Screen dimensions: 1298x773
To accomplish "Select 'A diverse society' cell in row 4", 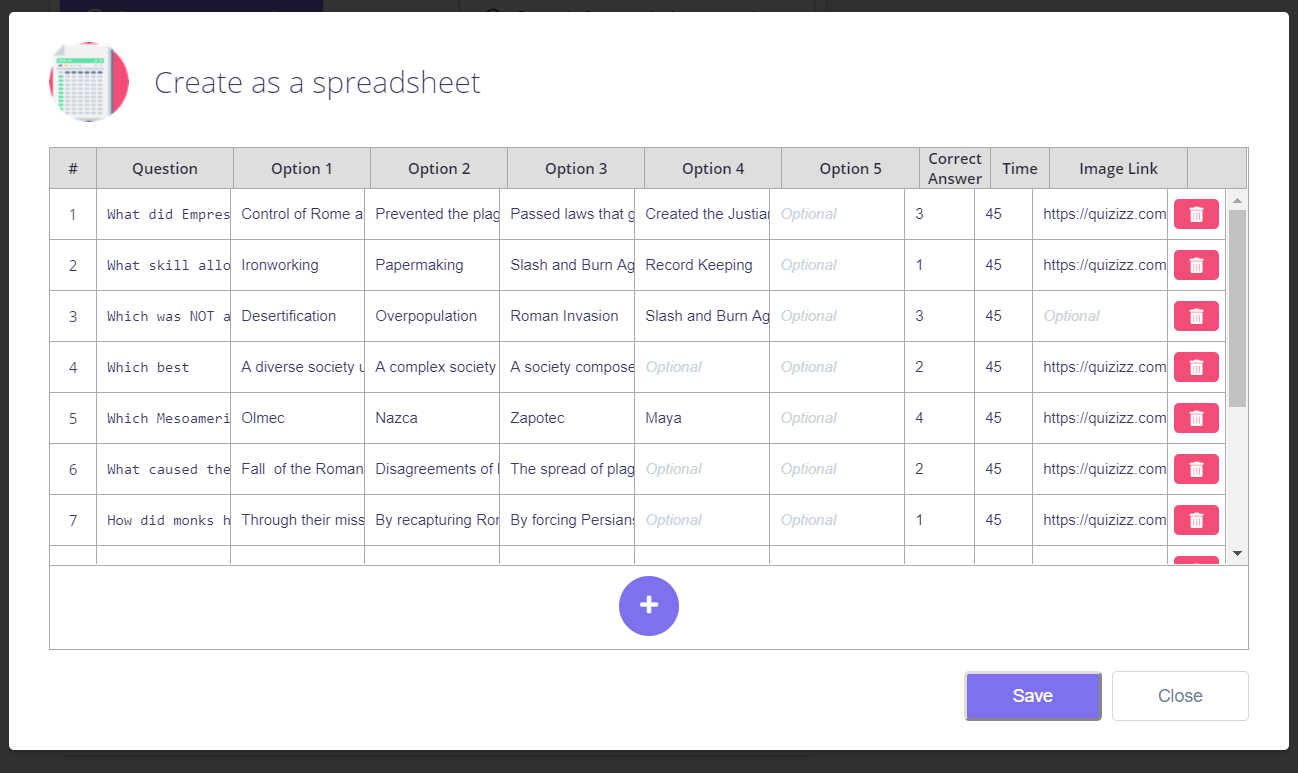I will [298, 367].
